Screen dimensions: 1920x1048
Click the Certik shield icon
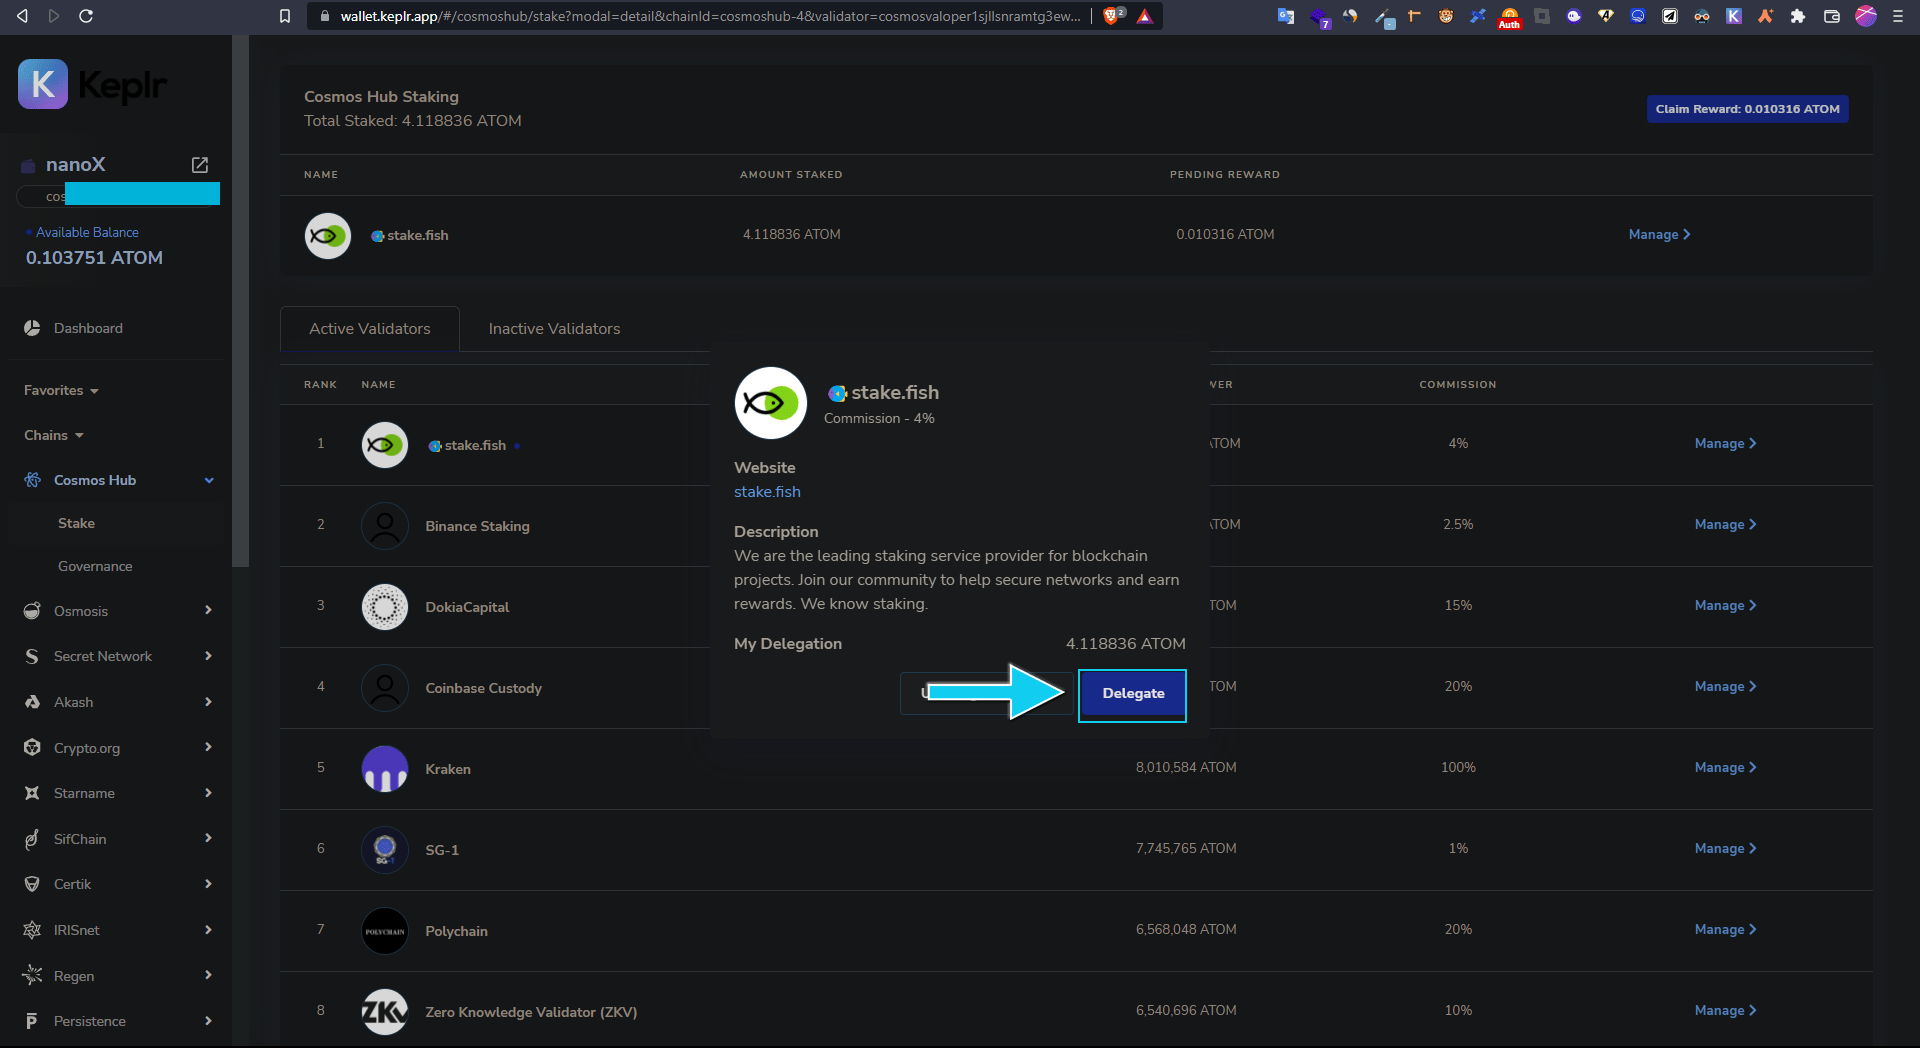[32, 884]
